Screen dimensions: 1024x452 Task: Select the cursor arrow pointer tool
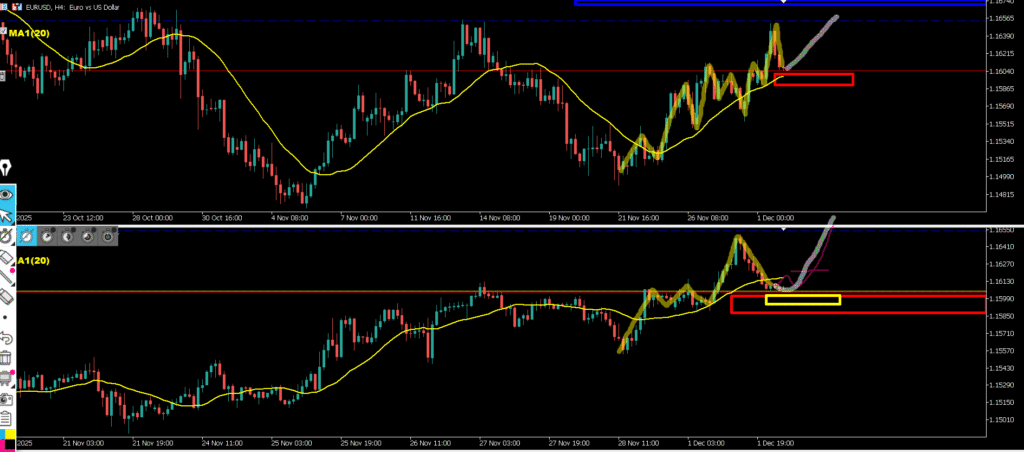6,214
